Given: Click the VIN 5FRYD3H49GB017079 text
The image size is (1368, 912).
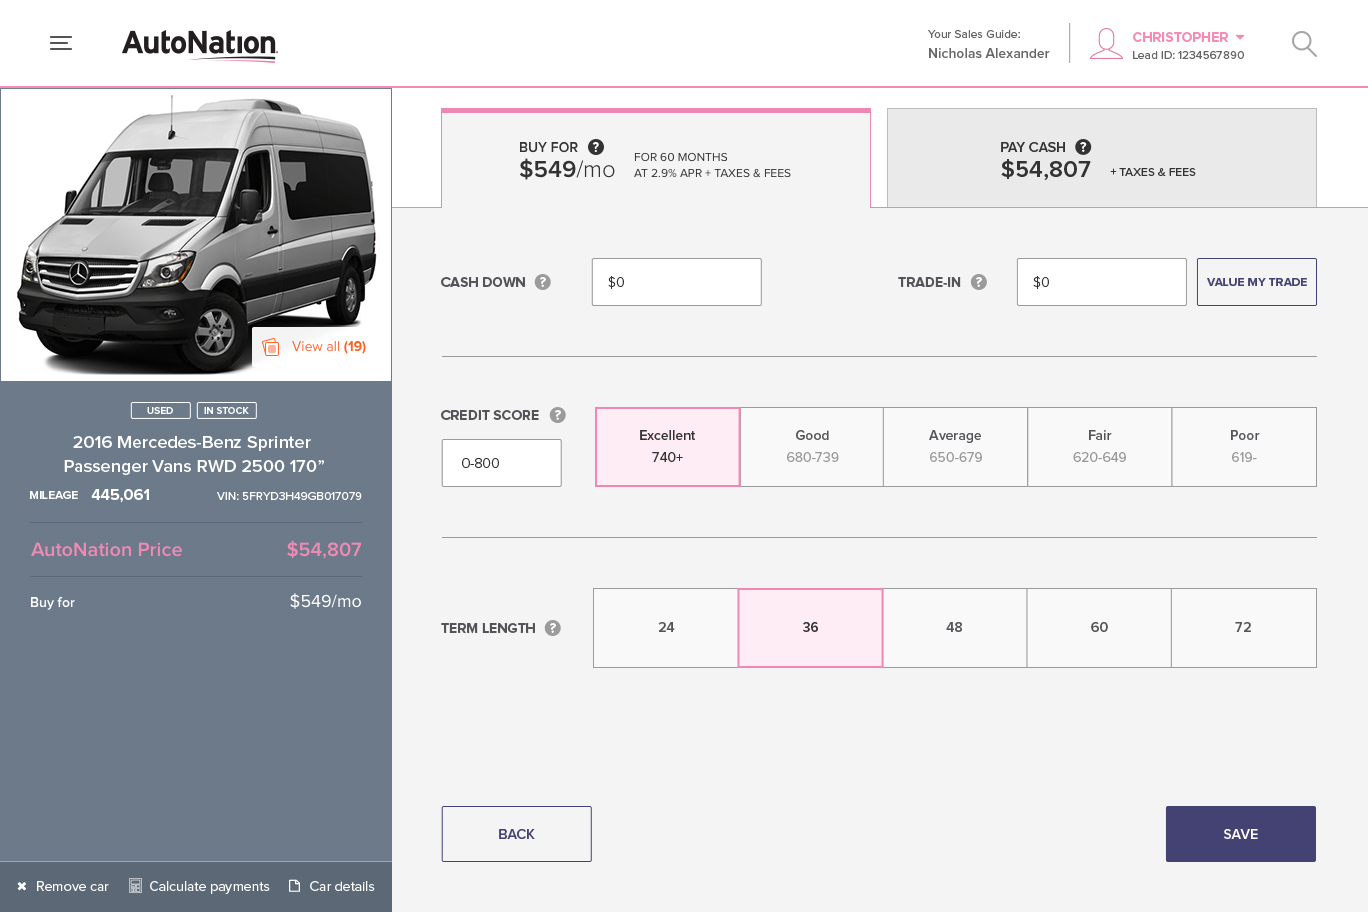Looking at the screenshot, I should (x=289, y=496).
